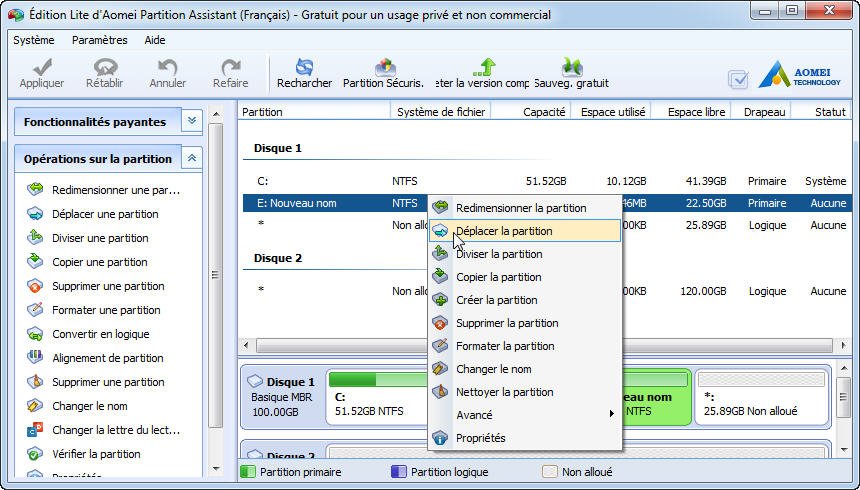Image resolution: width=860 pixels, height=490 pixels.
Task: Click the Disque 1 Basique MBR label
Action: pos(283,397)
